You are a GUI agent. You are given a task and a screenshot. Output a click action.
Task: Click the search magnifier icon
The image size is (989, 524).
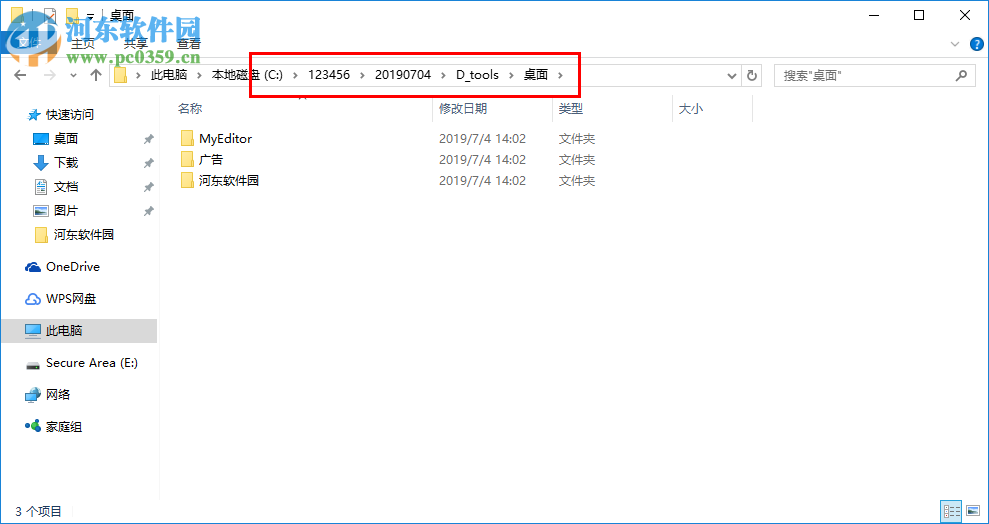[x=961, y=76]
